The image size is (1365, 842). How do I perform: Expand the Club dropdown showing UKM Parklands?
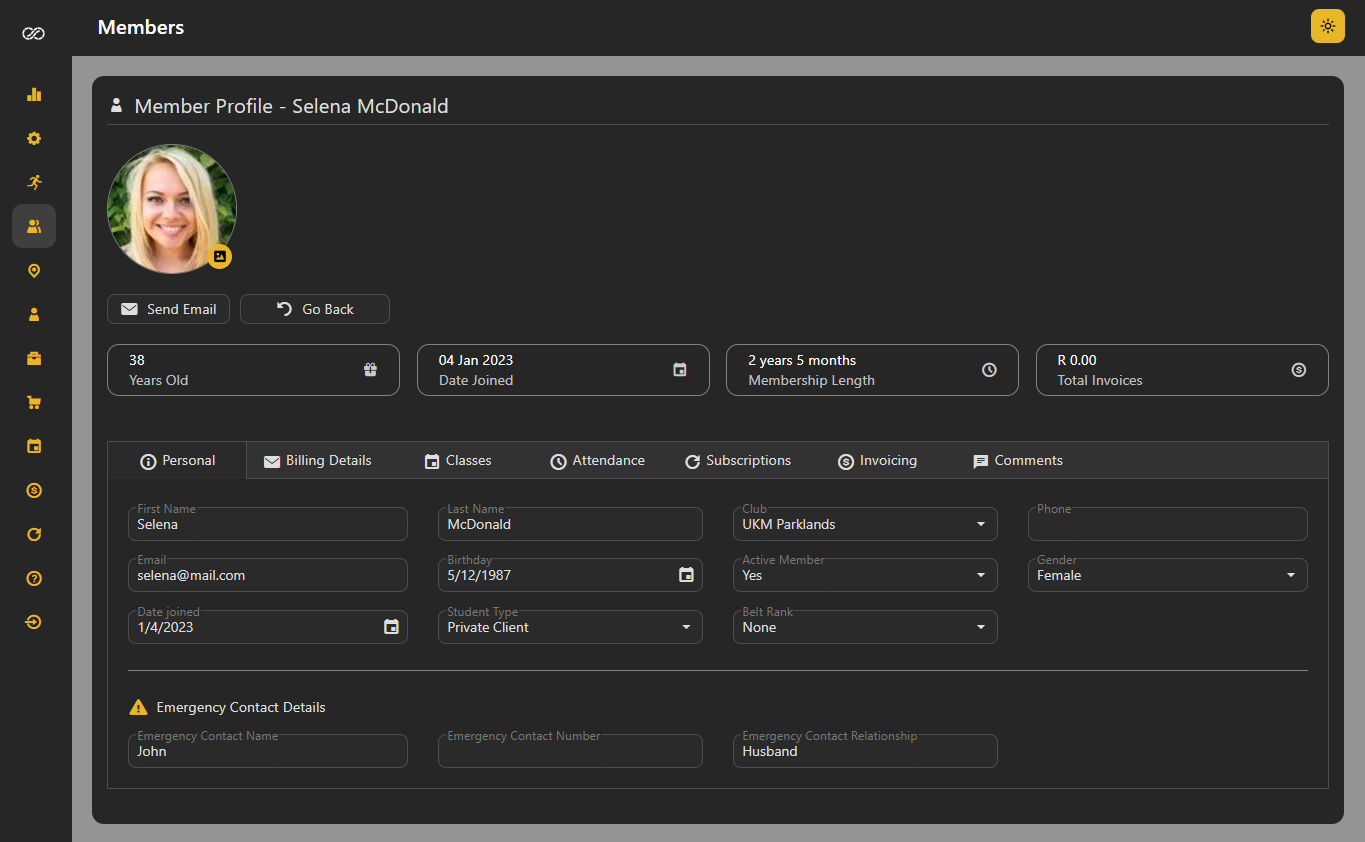point(865,524)
